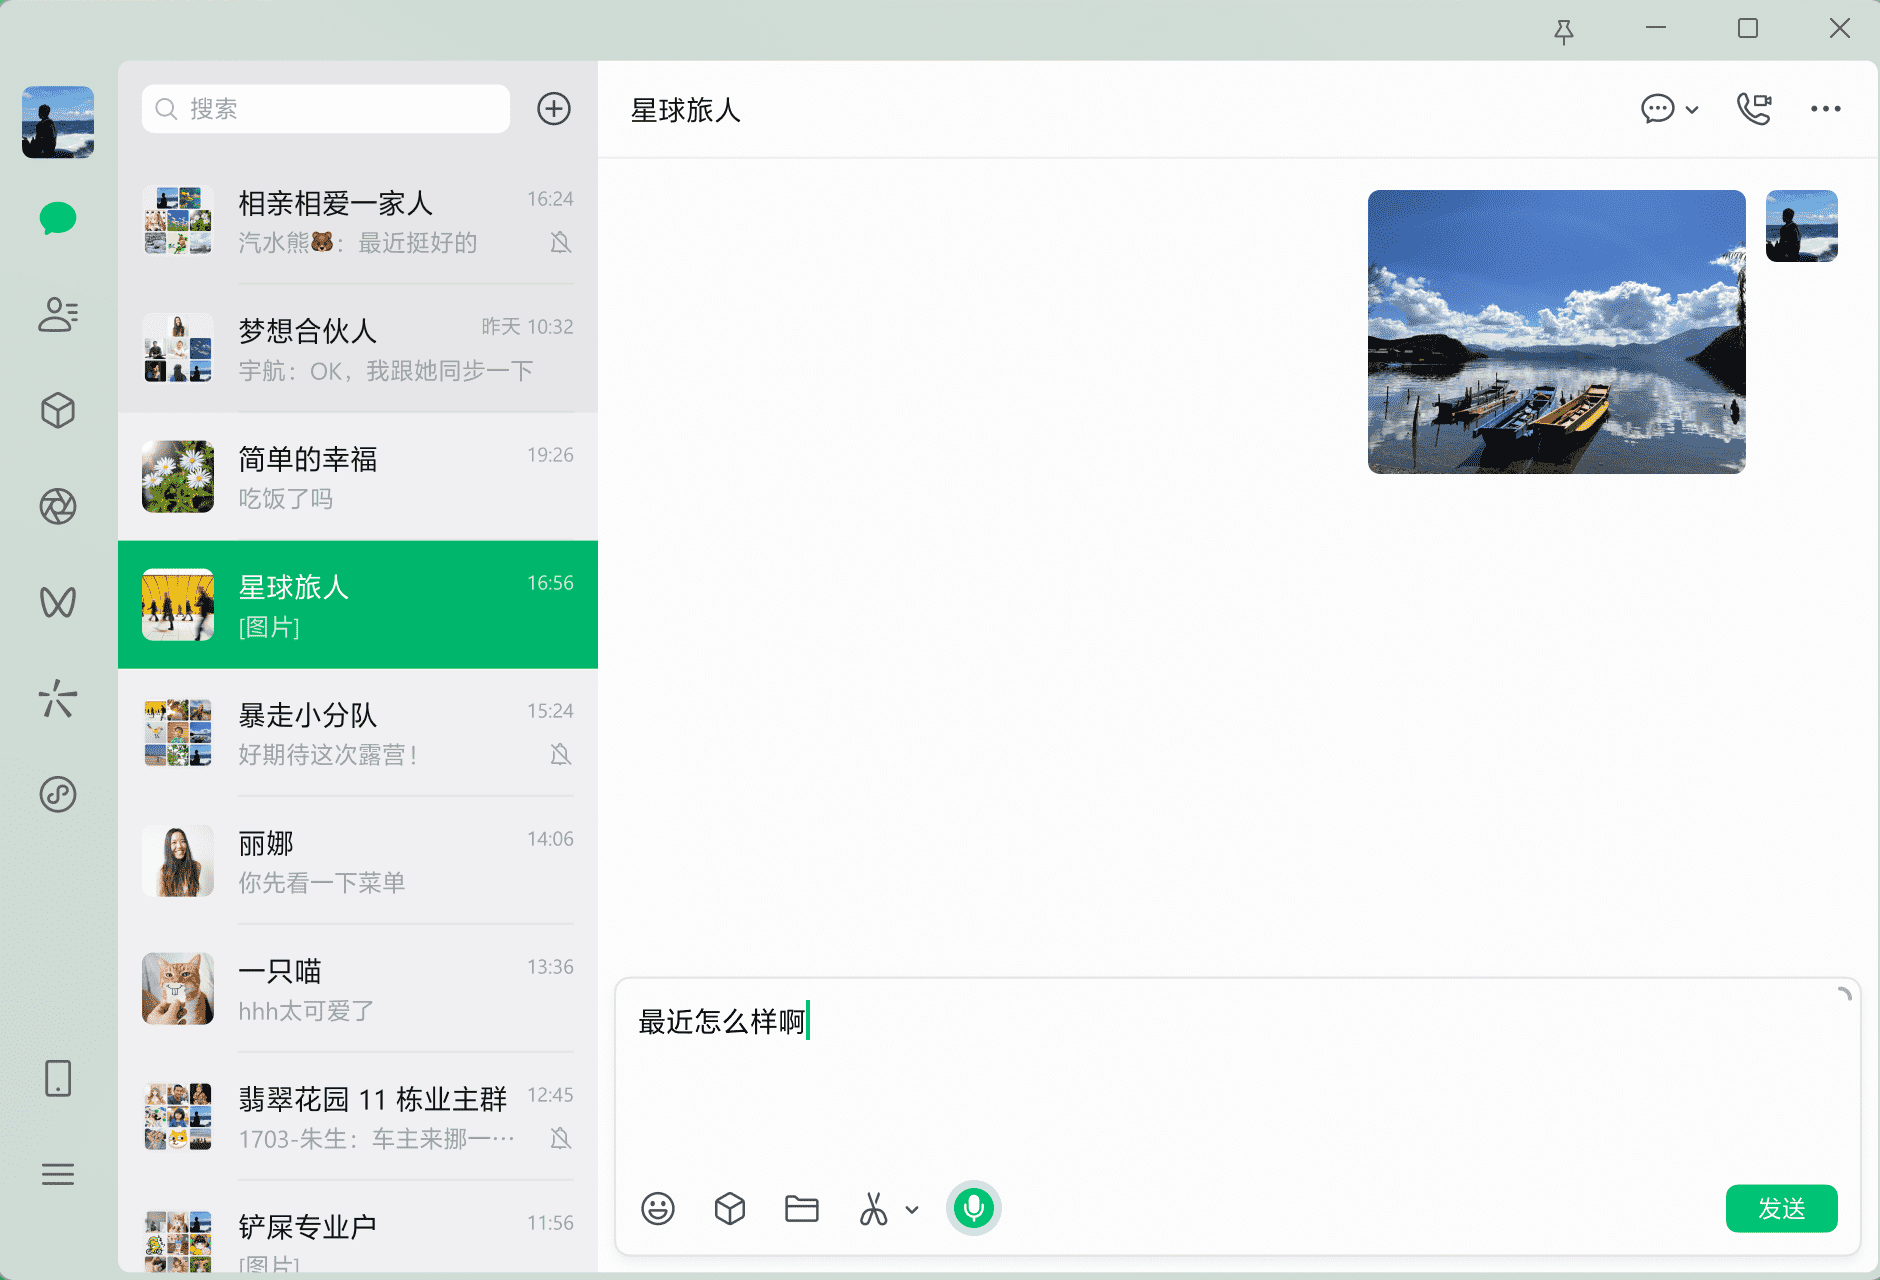Start a new chat with the plus button
This screenshot has width=1880, height=1280.
tap(554, 108)
